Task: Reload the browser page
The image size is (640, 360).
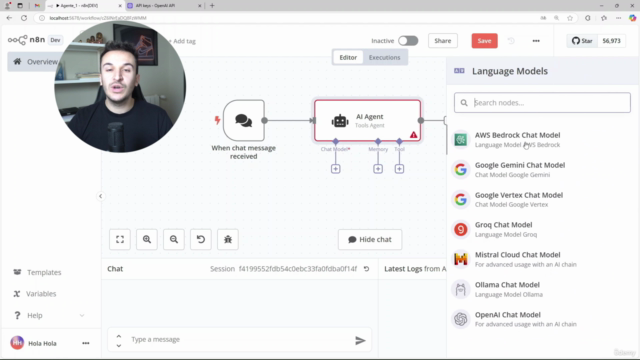Action: coord(24,18)
